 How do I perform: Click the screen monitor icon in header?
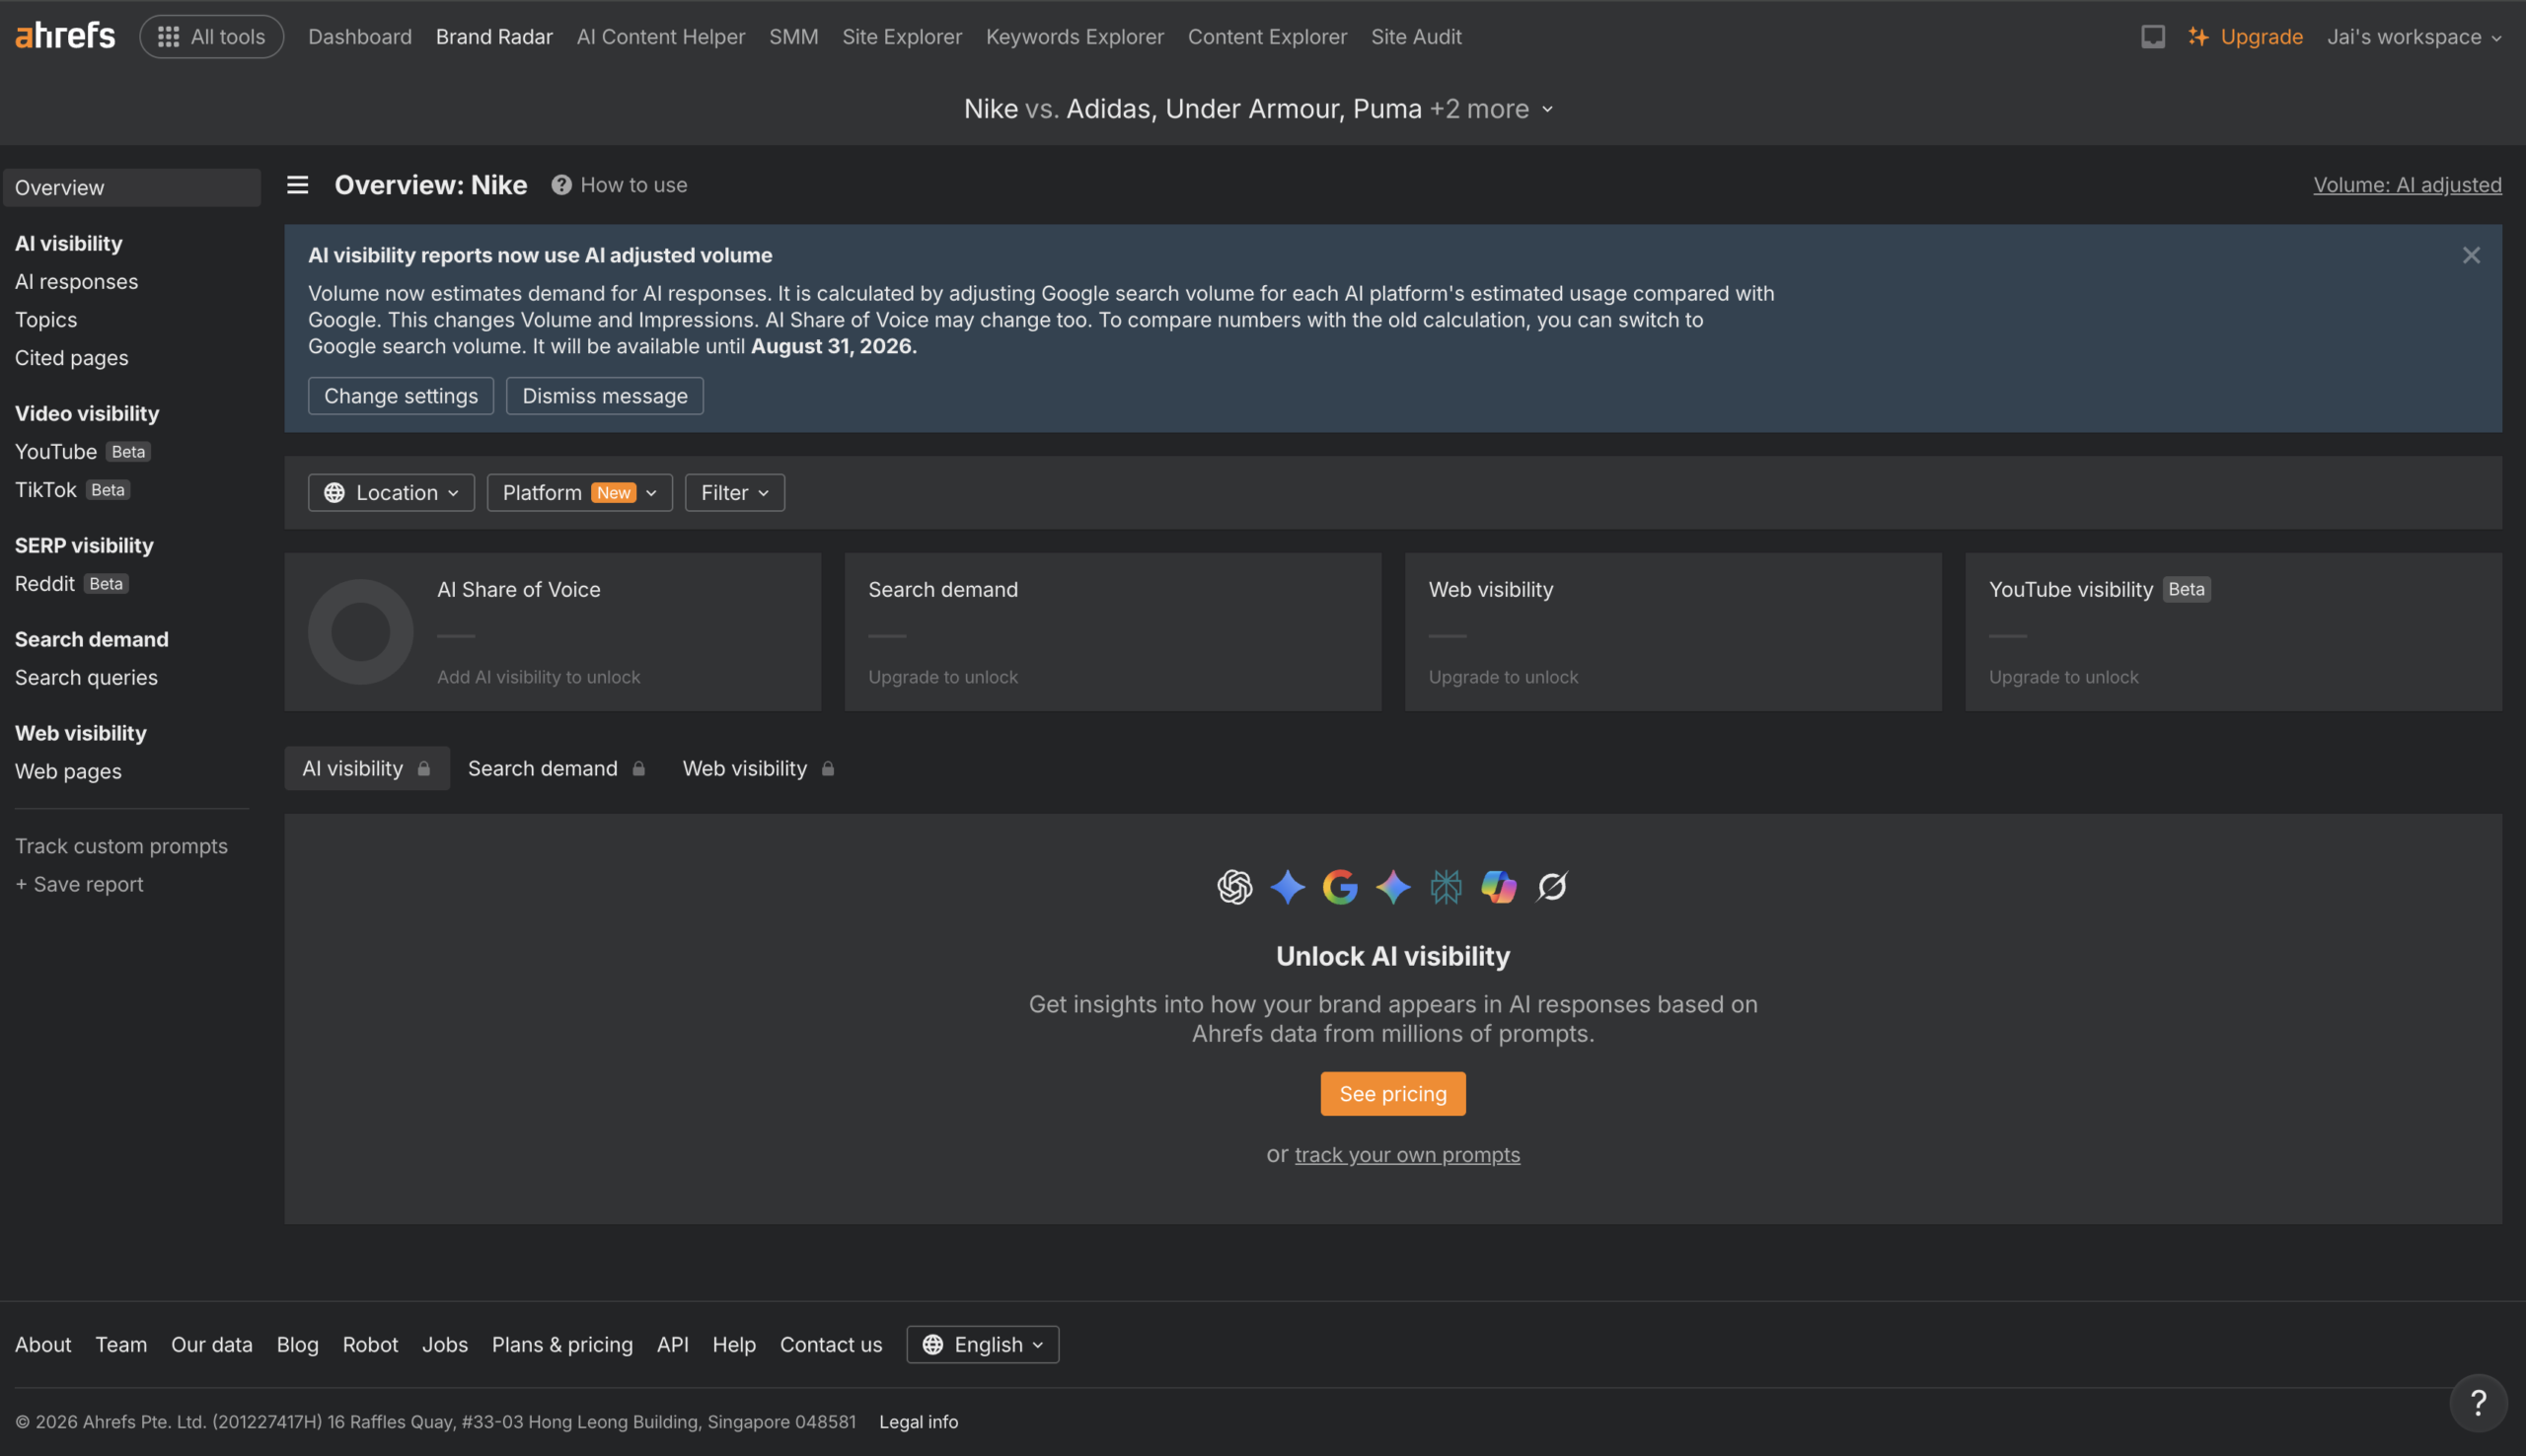2152,37
